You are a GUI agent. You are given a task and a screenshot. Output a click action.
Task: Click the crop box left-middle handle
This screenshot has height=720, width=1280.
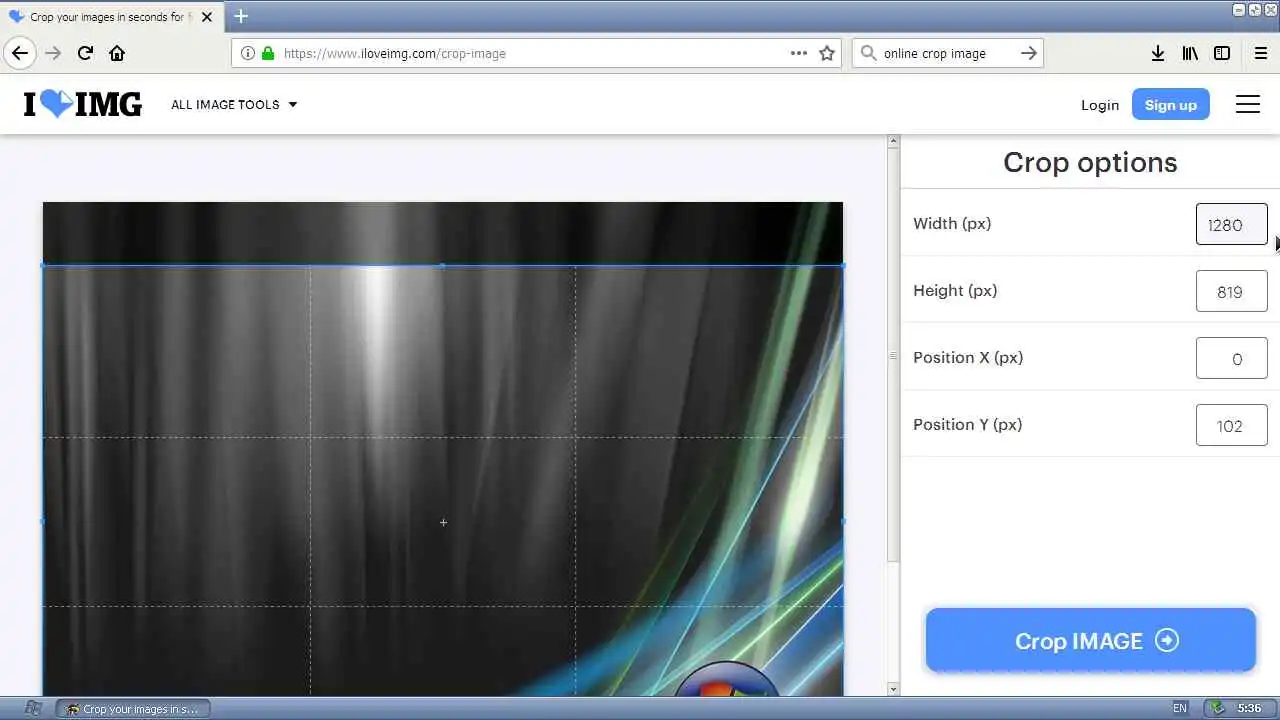tap(42, 521)
